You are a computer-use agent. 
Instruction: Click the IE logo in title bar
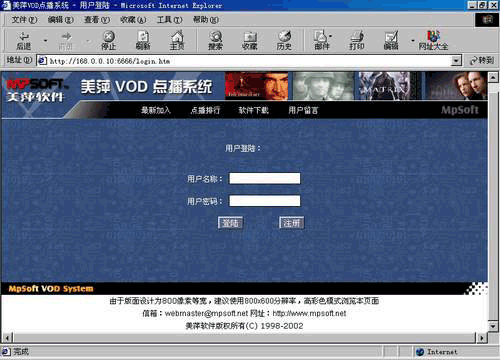pyautogui.click(x=6, y=5)
